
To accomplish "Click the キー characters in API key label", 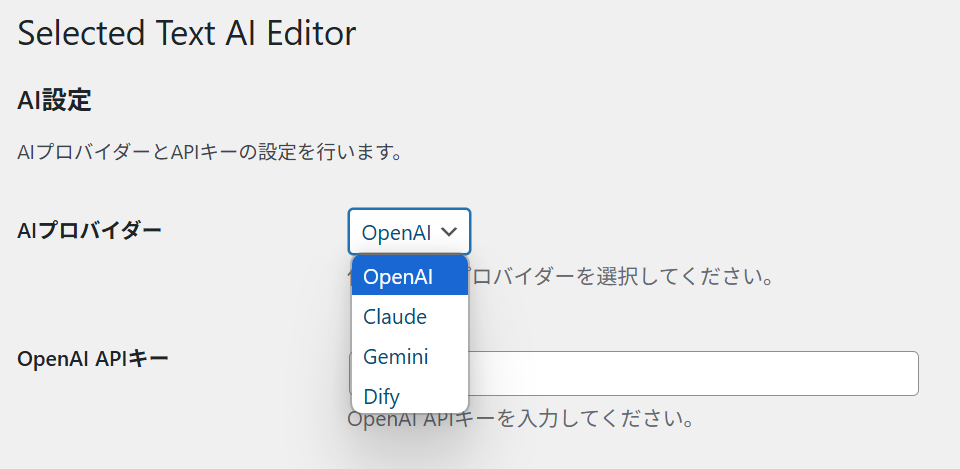I will coord(150,358).
